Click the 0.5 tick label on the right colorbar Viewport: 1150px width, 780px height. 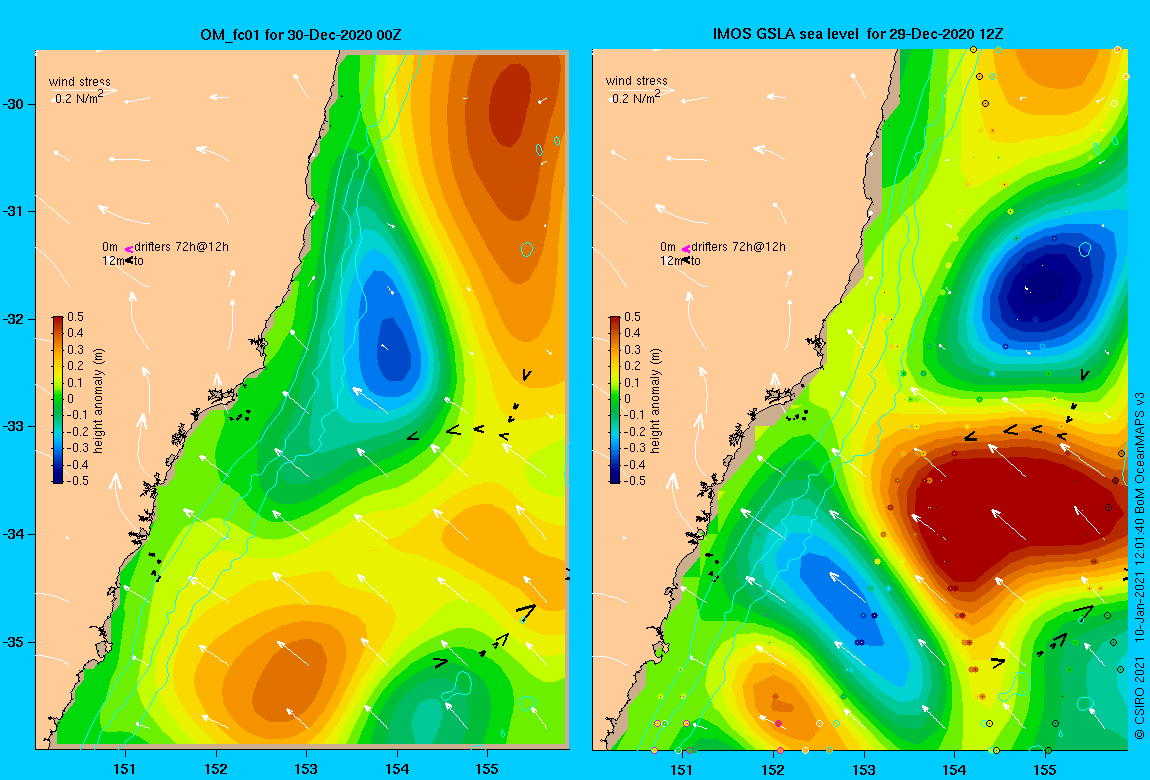click(x=632, y=317)
